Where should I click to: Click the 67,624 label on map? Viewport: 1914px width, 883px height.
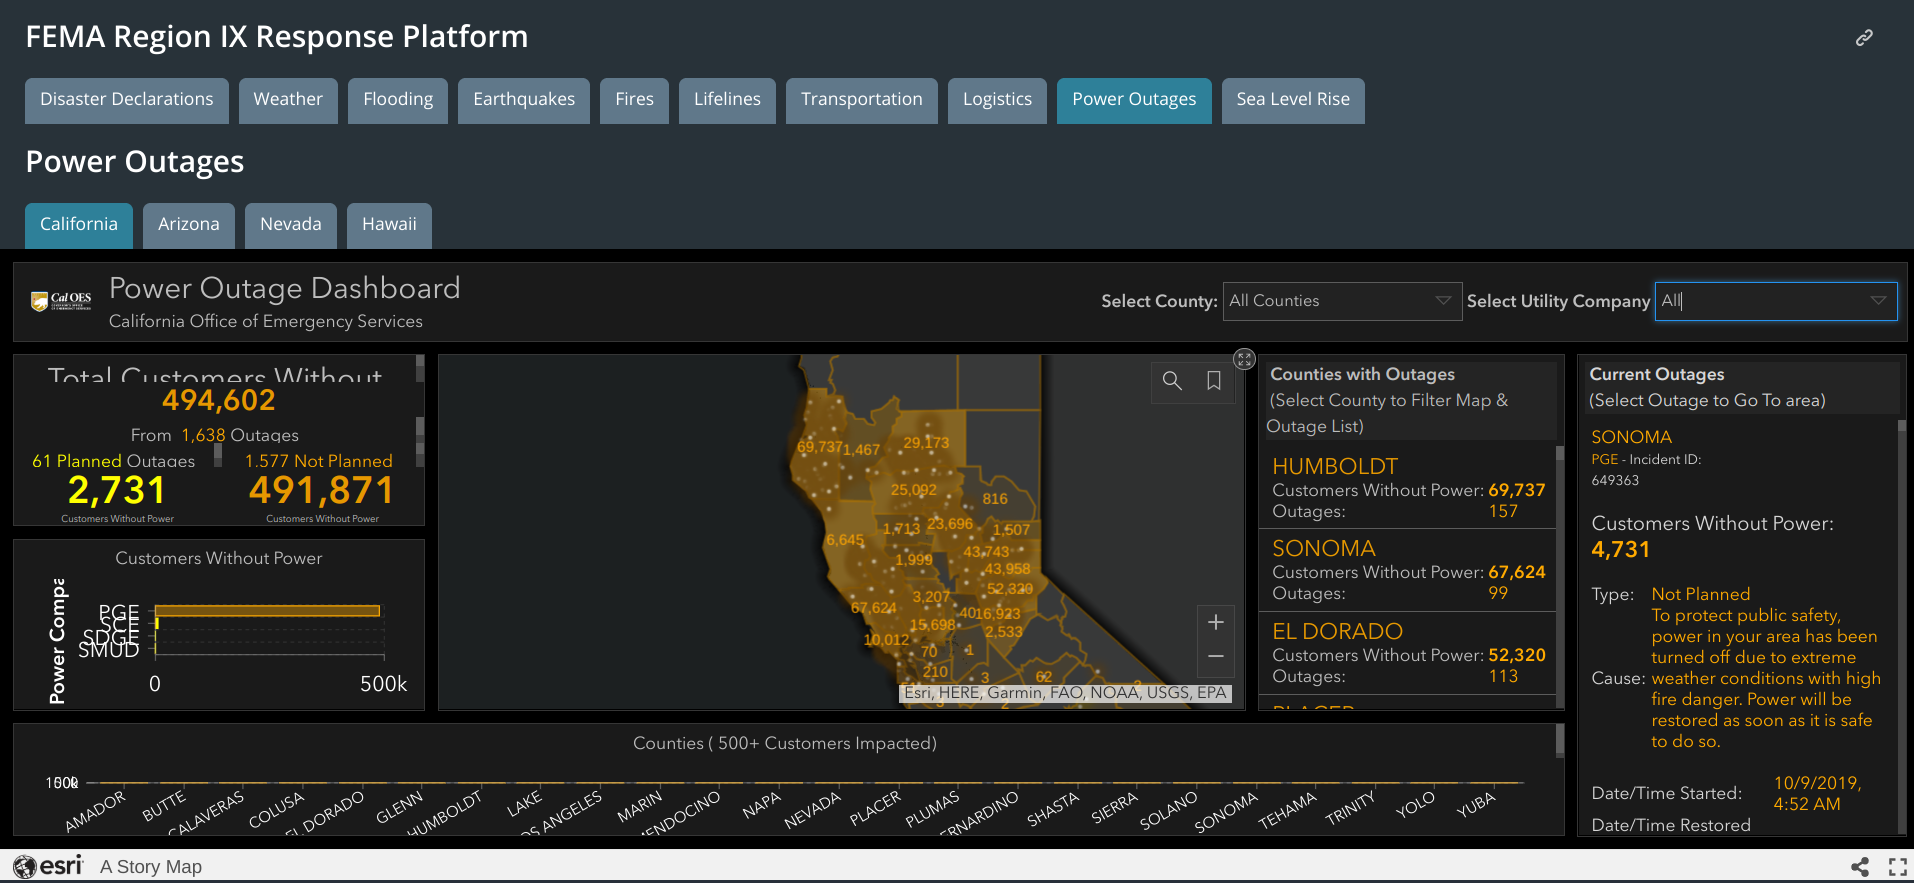[873, 608]
